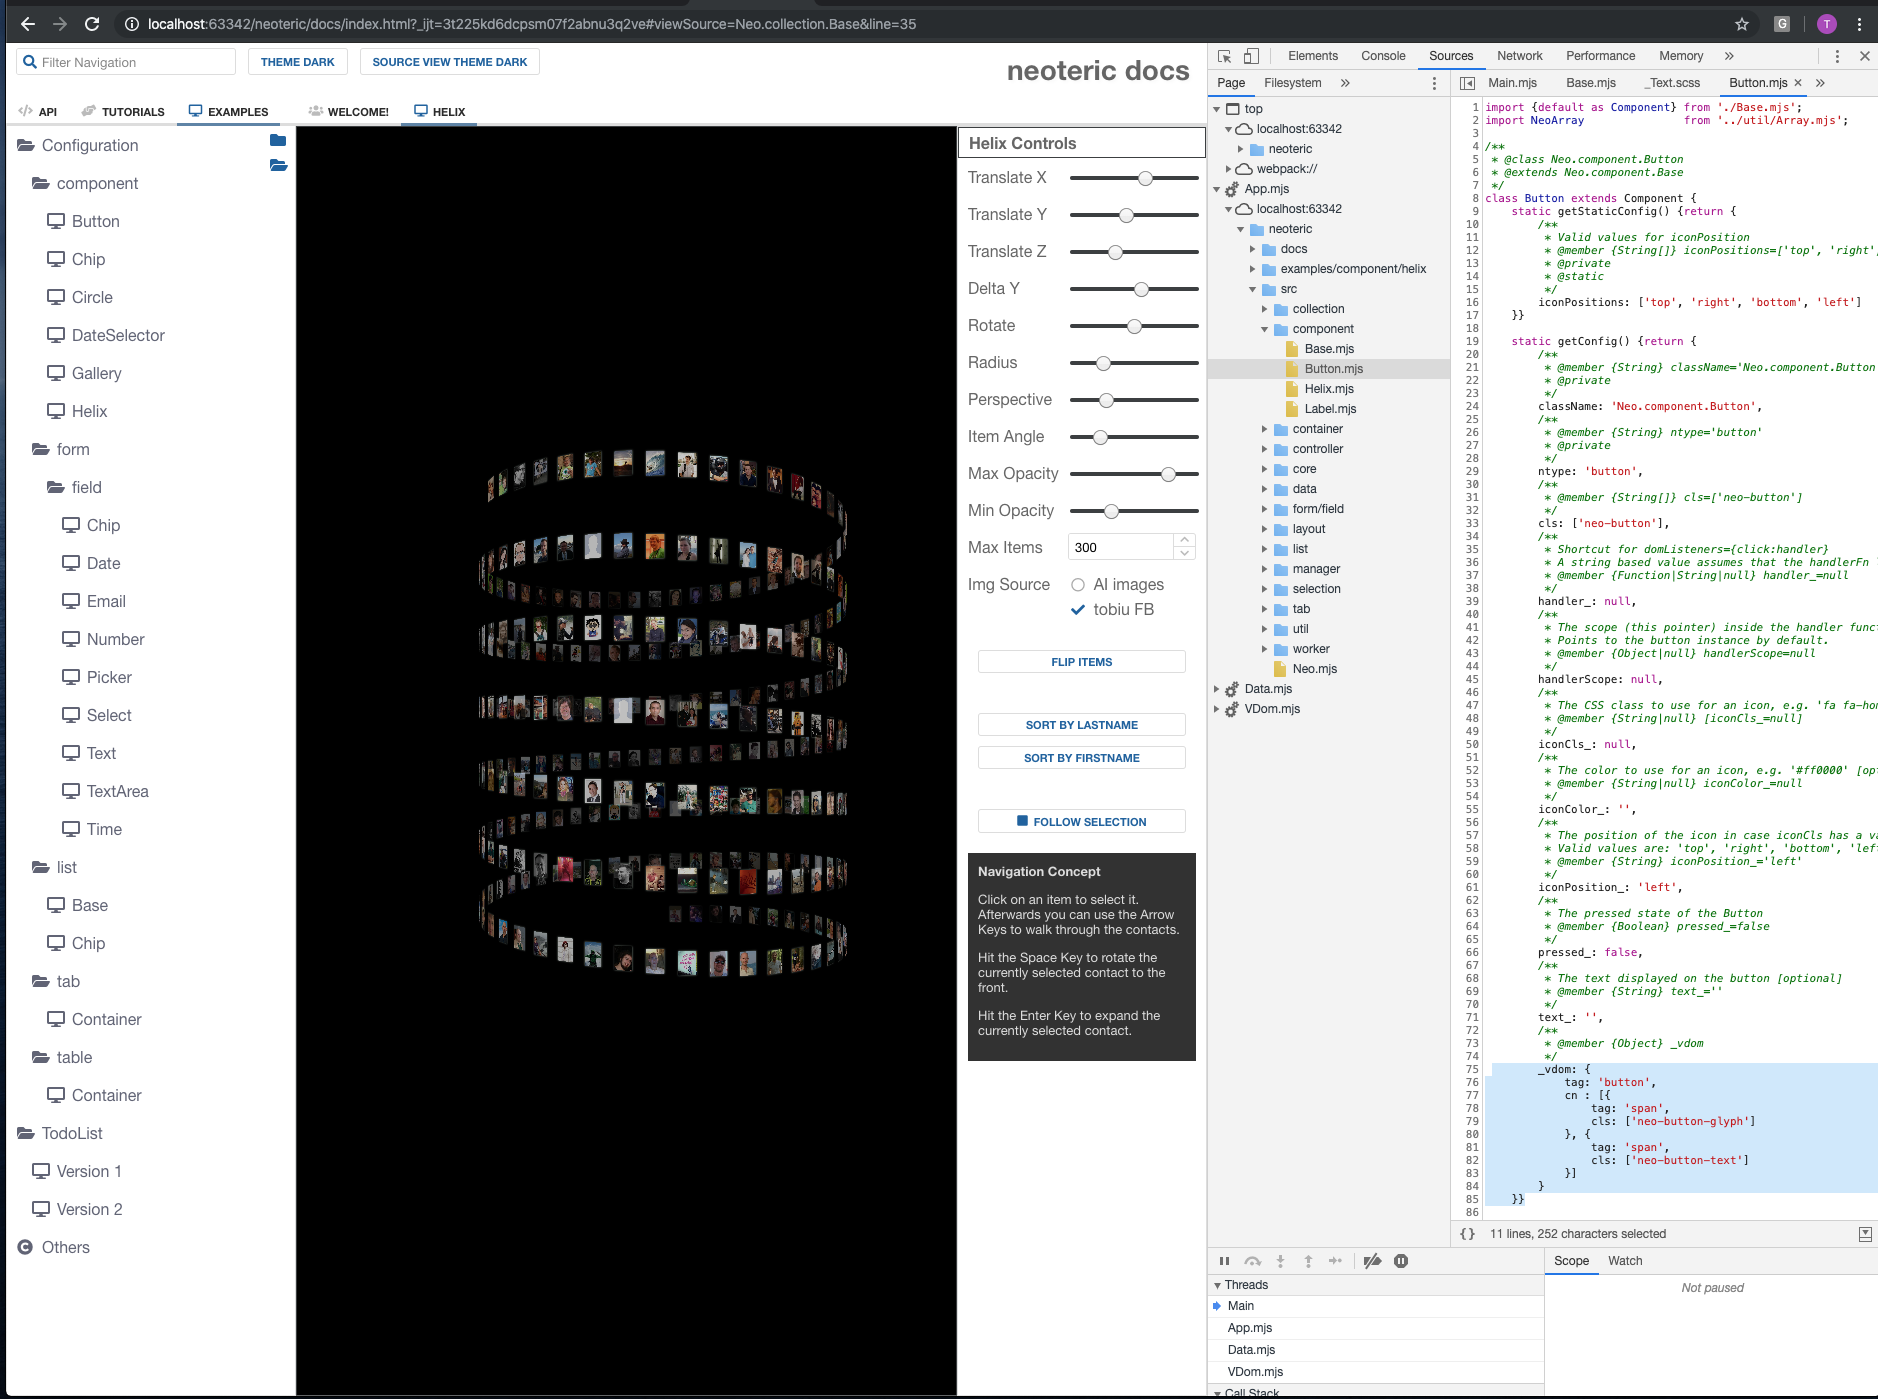Screen dimensions: 1878x1399
Task: Collapse the Threads section
Action: point(1217,1285)
